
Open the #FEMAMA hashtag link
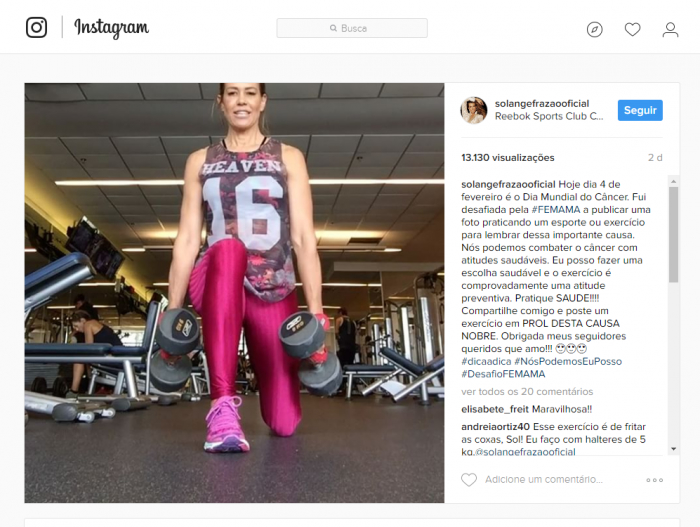[556, 209]
